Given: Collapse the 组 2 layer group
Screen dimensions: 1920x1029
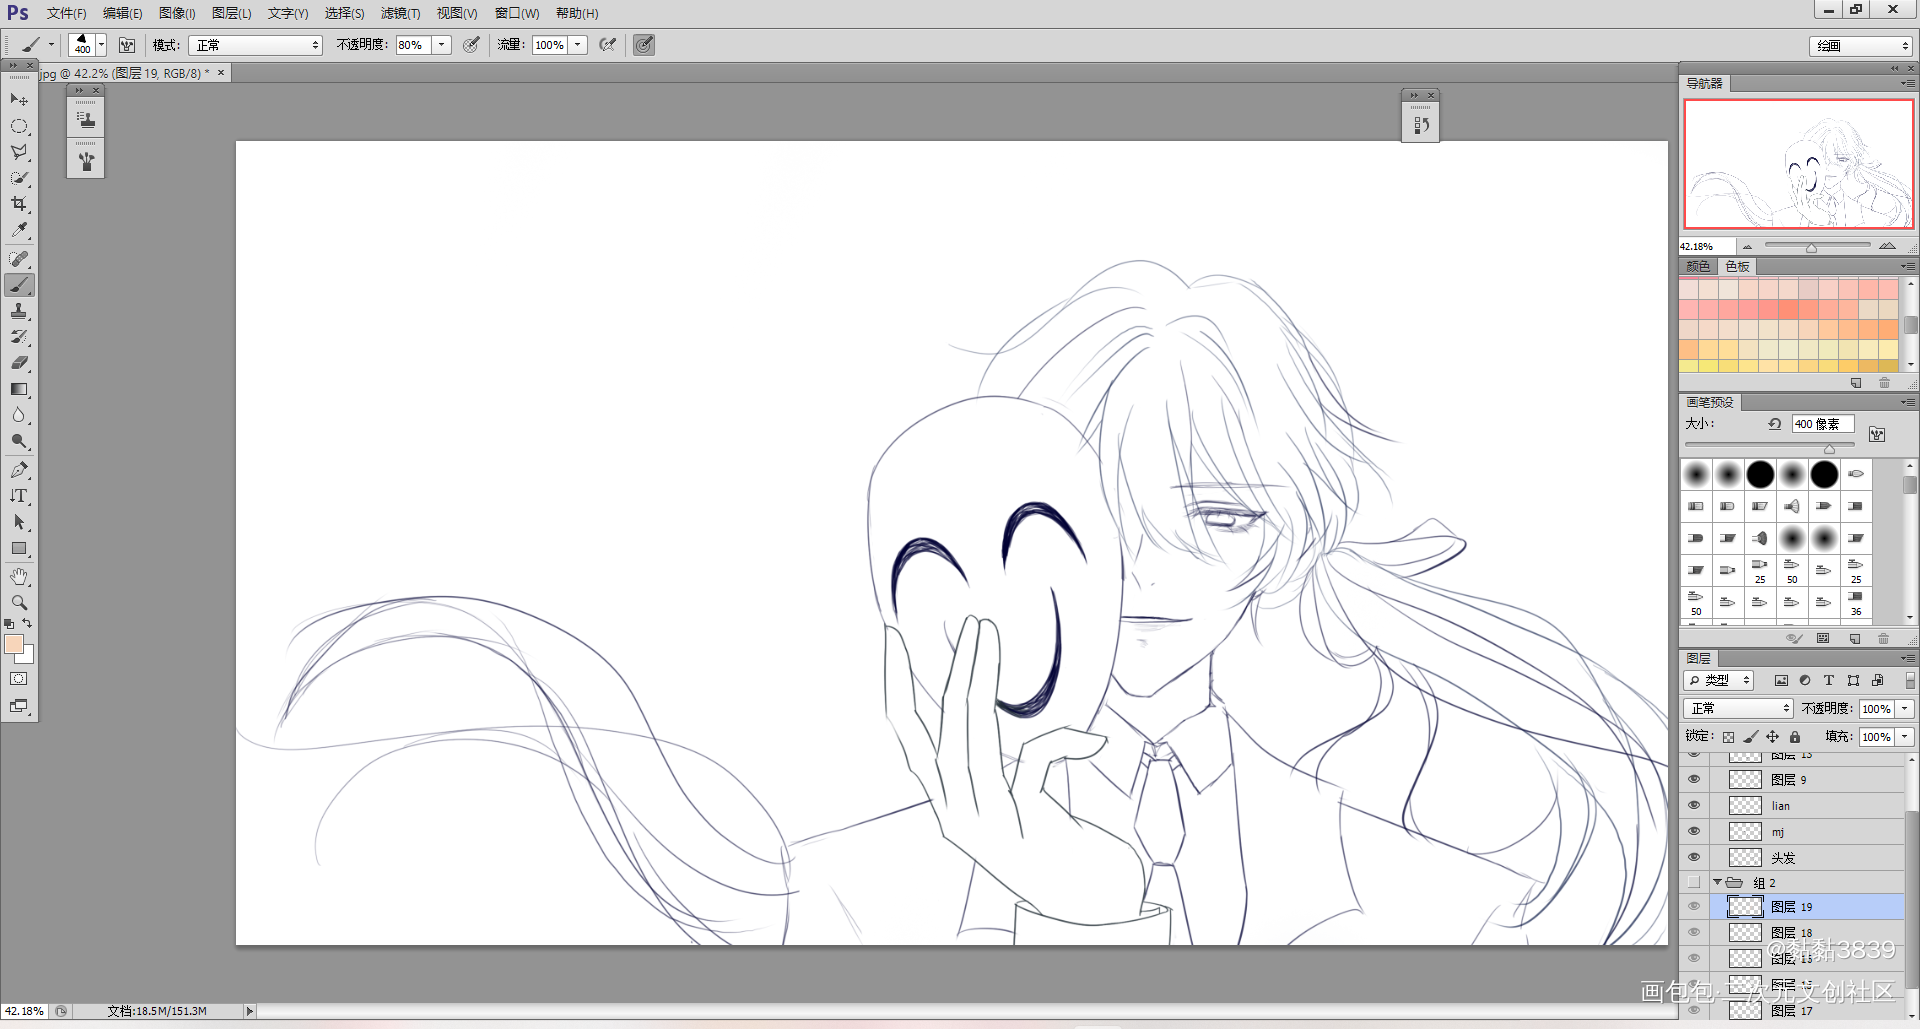Looking at the screenshot, I should [x=1717, y=882].
